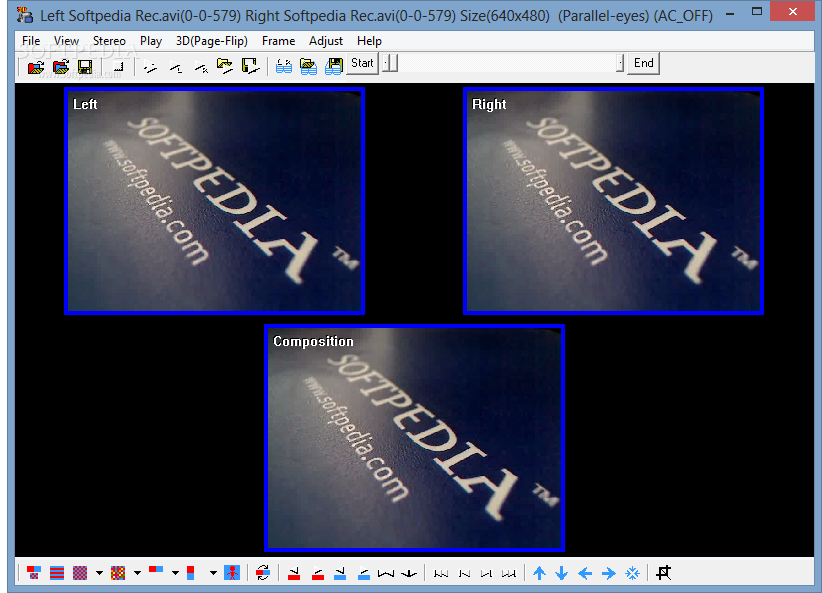
Task: Click the folder with 3D glasses icon
Action: click(x=308, y=67)
